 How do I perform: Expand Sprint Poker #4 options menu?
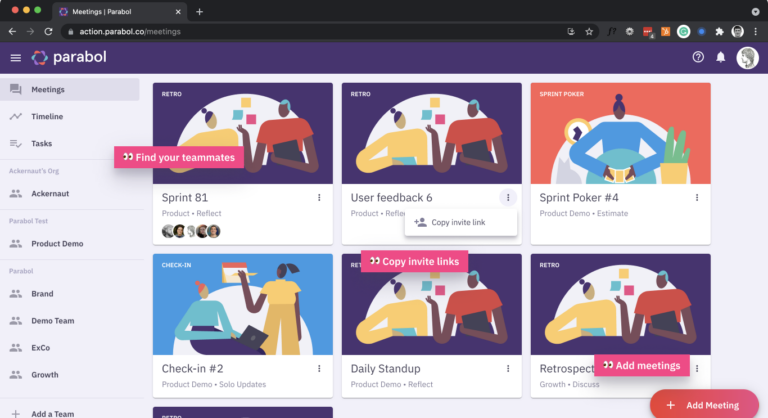[697, 198]
